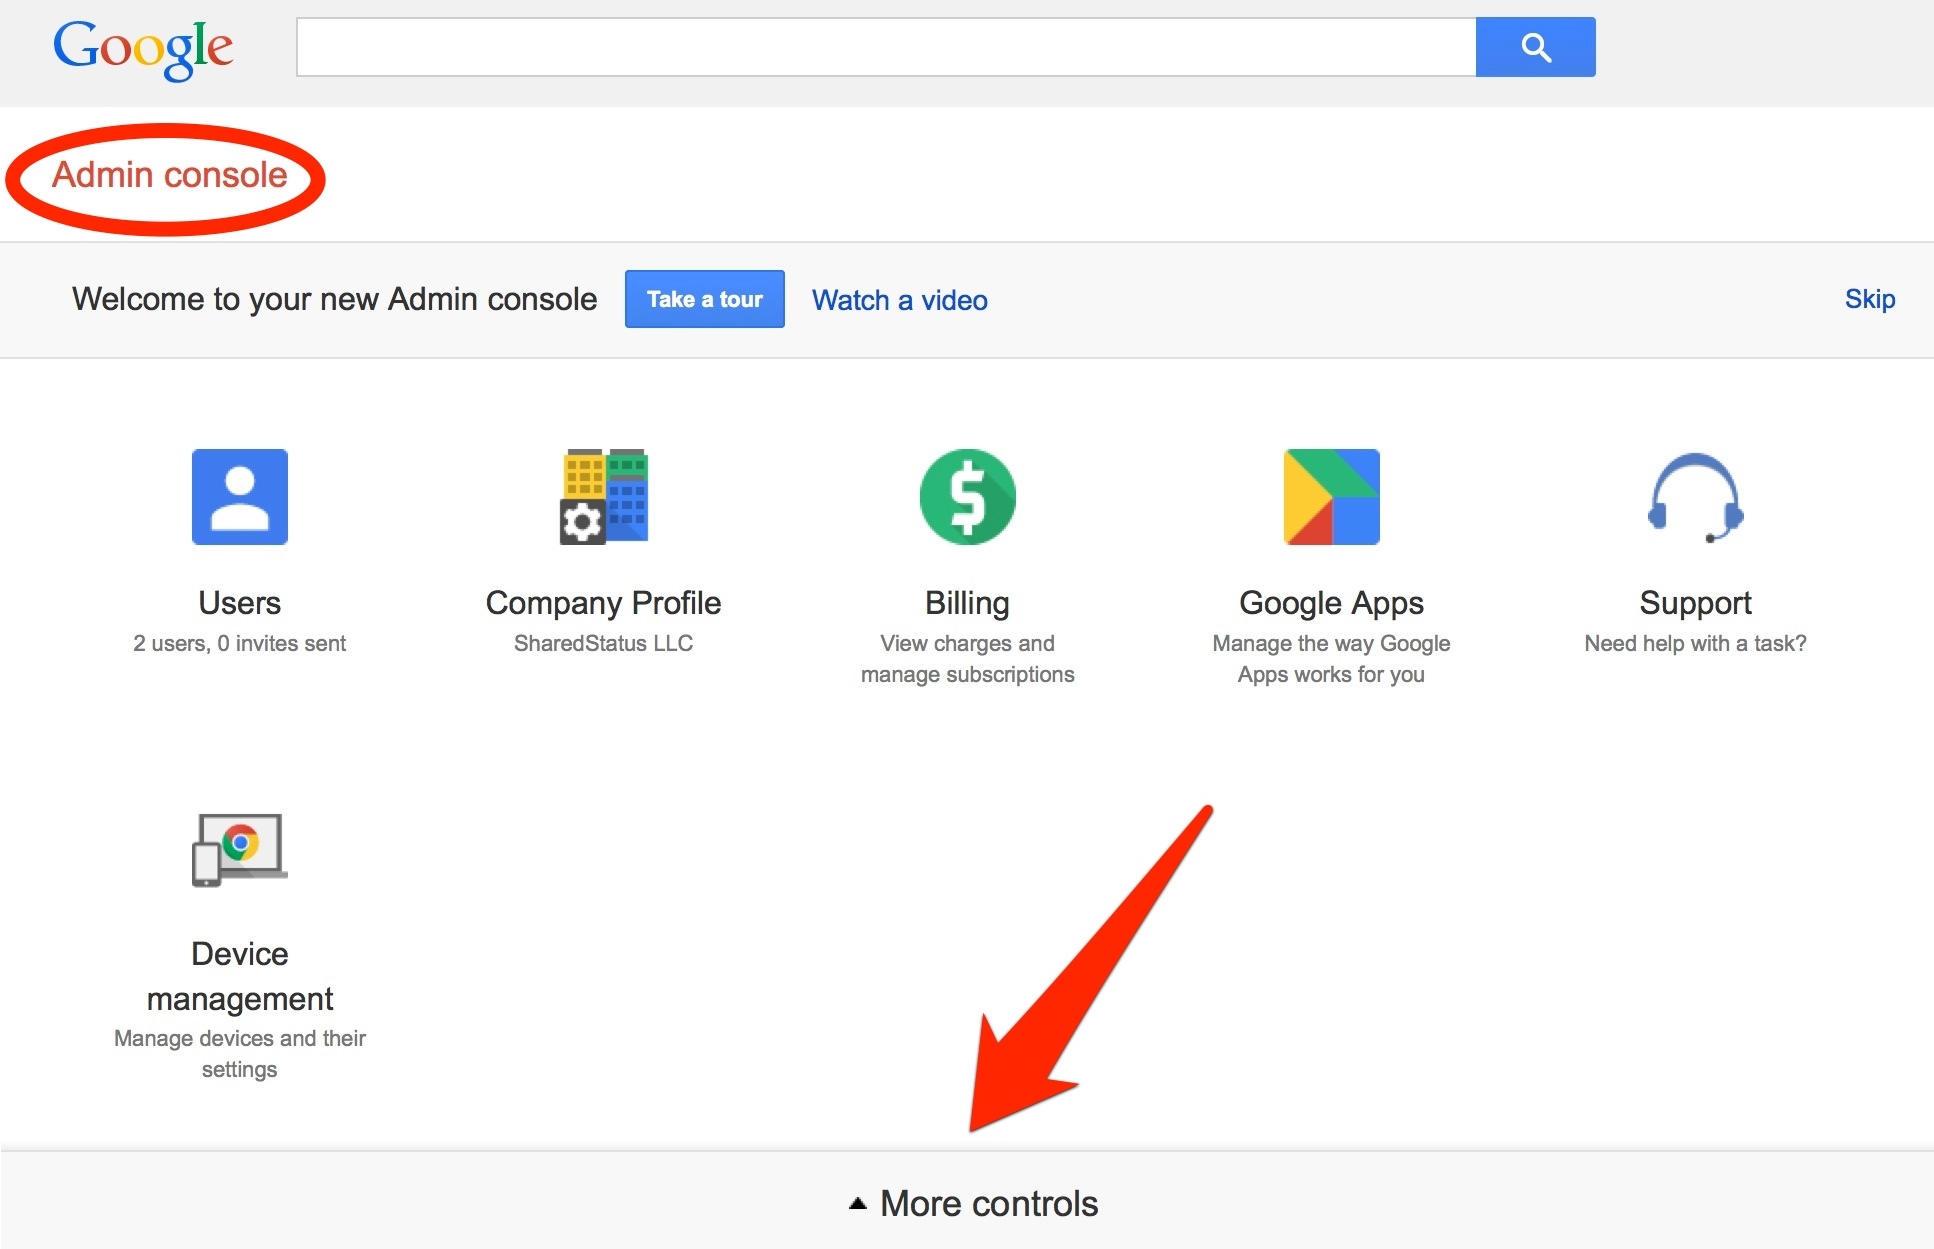This screenshot has width=1934, height=1249.
Task: Open the Google Apps colorful icon
Action: (1332, 497)
